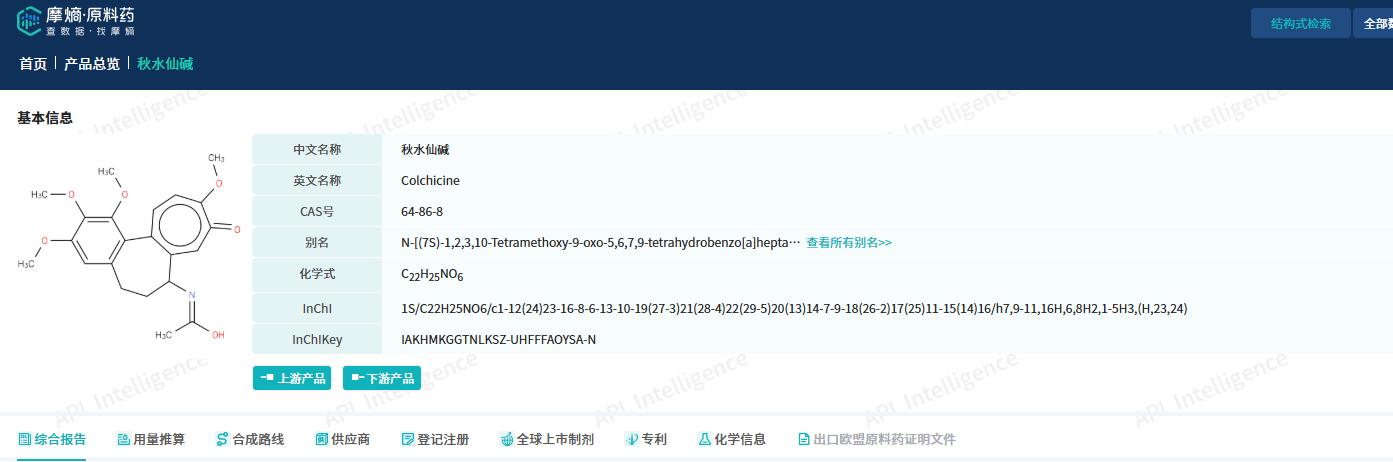Click the 登记注册 tab icon
The height and width of the screenshot is (462, 1393).
pyautogui.click(x=407, y=440)
